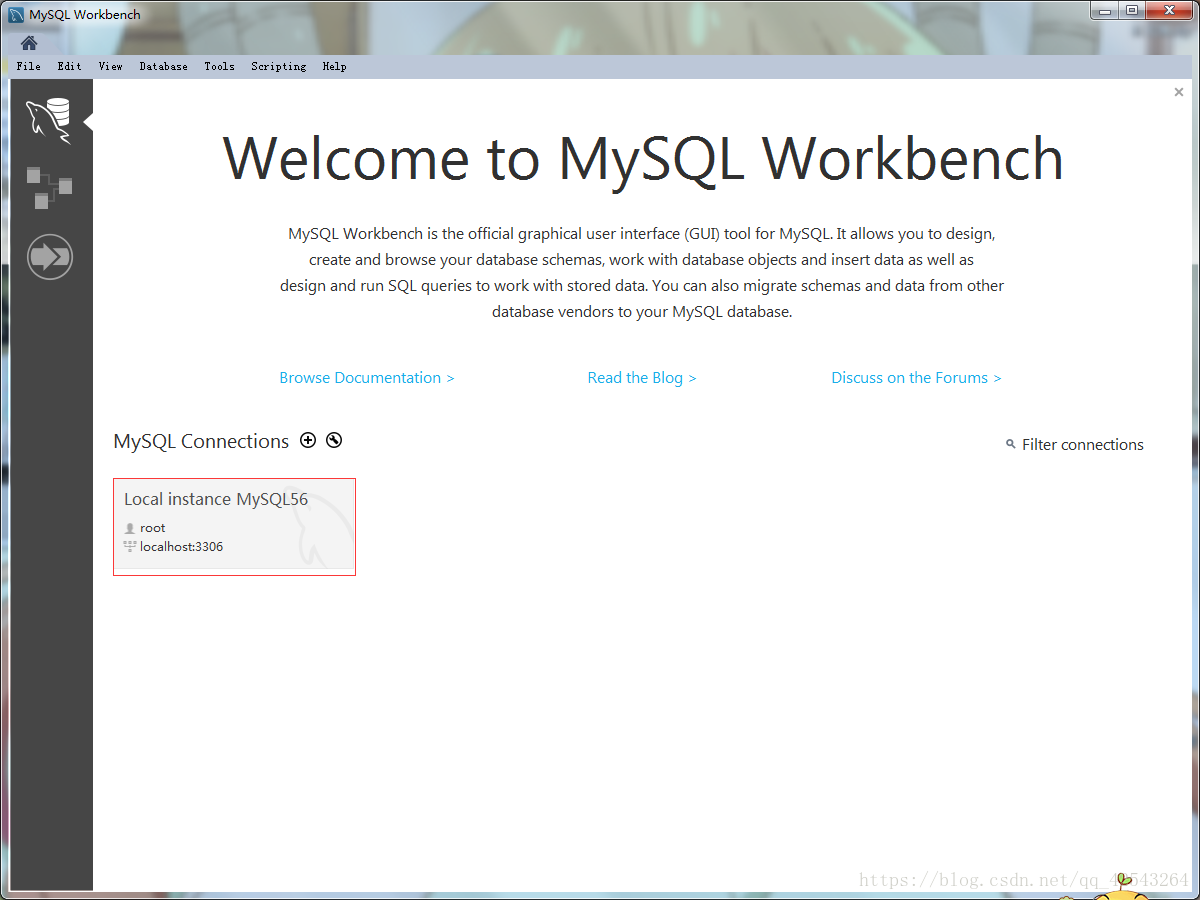
Task: Open the Help menu
Action: pyautogui.click(x=334, y=66)
